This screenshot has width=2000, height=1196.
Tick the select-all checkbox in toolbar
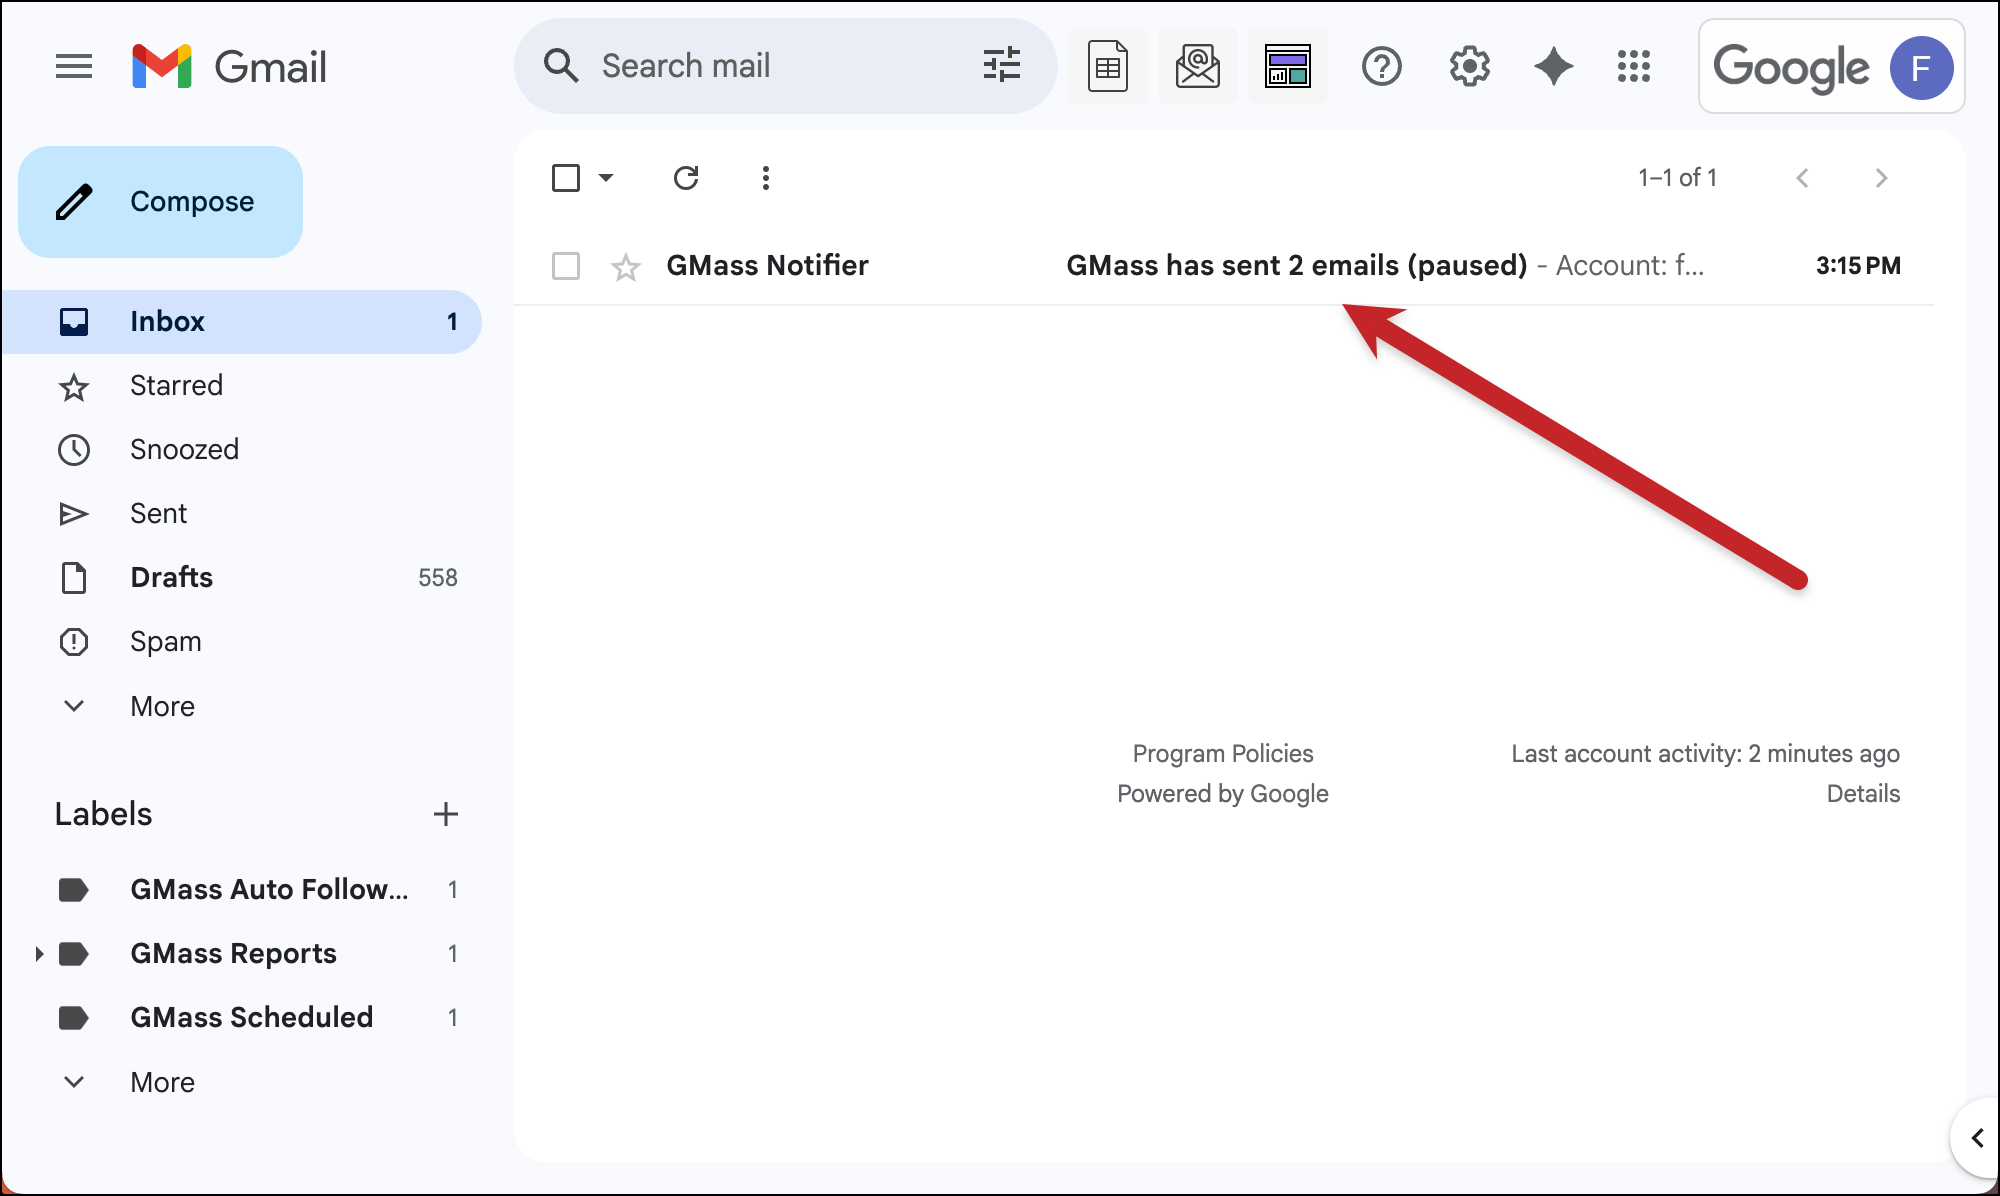566,178
